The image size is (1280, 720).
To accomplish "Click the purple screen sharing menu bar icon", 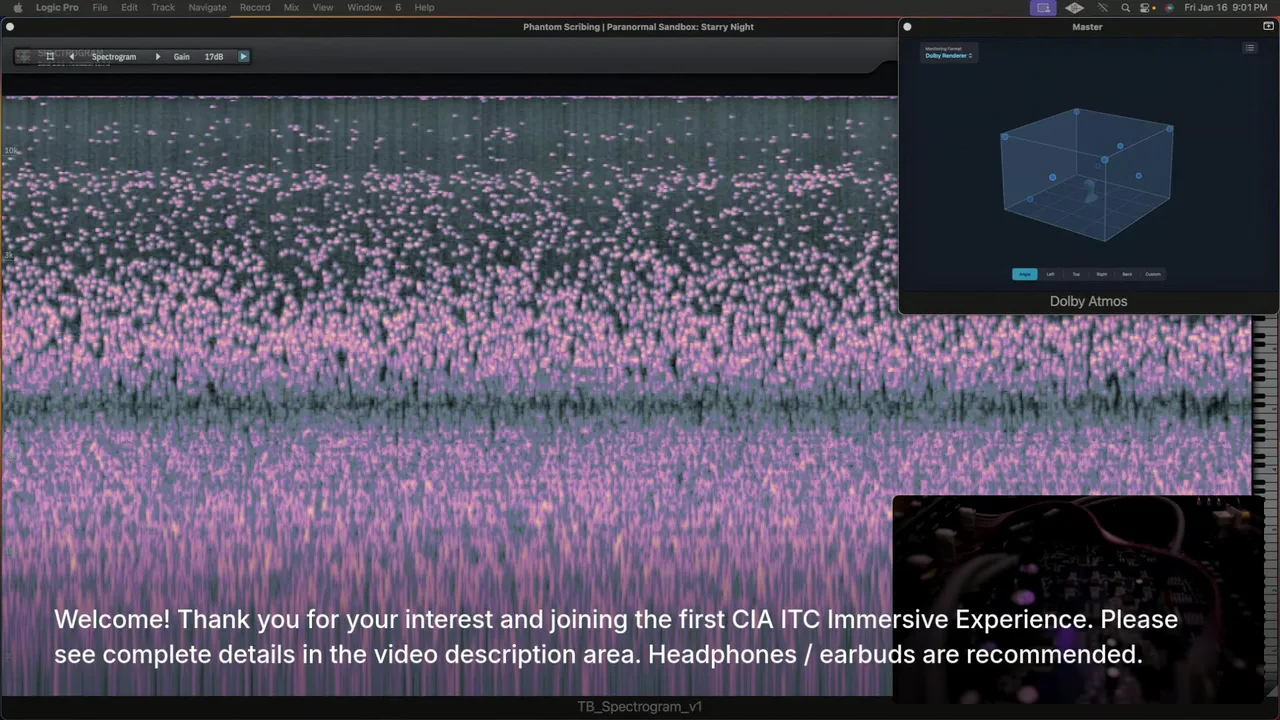I will click(x=1043, y=7).
